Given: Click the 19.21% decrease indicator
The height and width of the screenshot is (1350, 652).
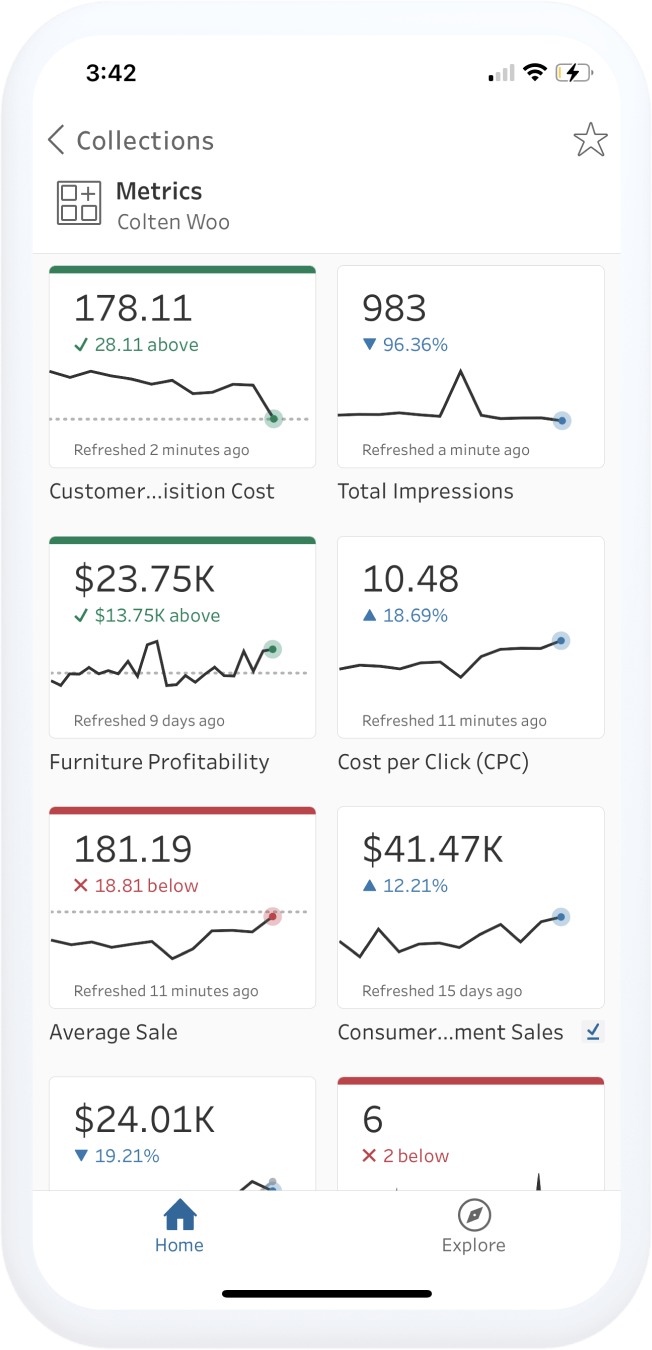Looking at the screenshot, I should pyautogui.click(x=117, y=1156).
